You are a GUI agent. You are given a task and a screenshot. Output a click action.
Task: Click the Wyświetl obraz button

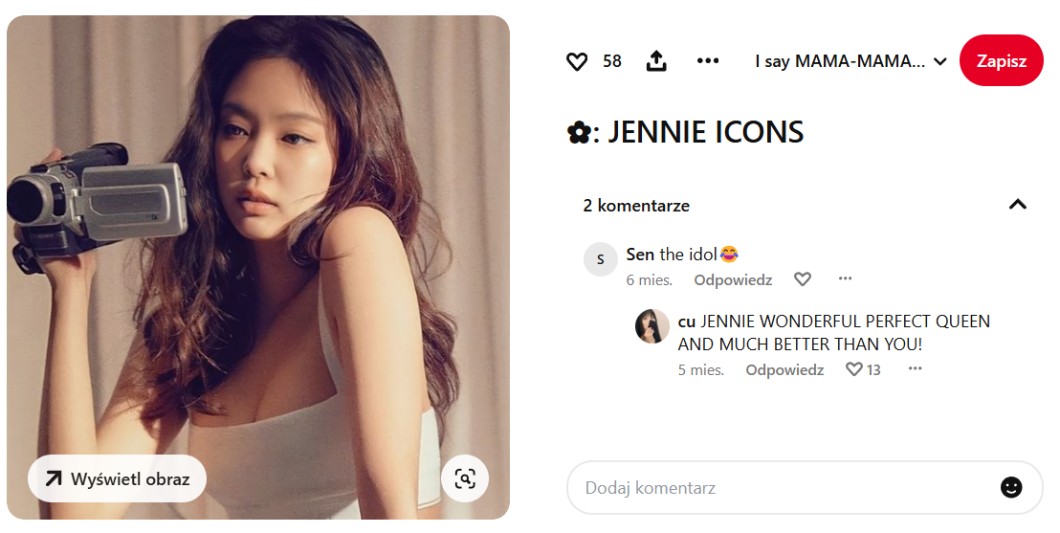click(x=117, y=479)
